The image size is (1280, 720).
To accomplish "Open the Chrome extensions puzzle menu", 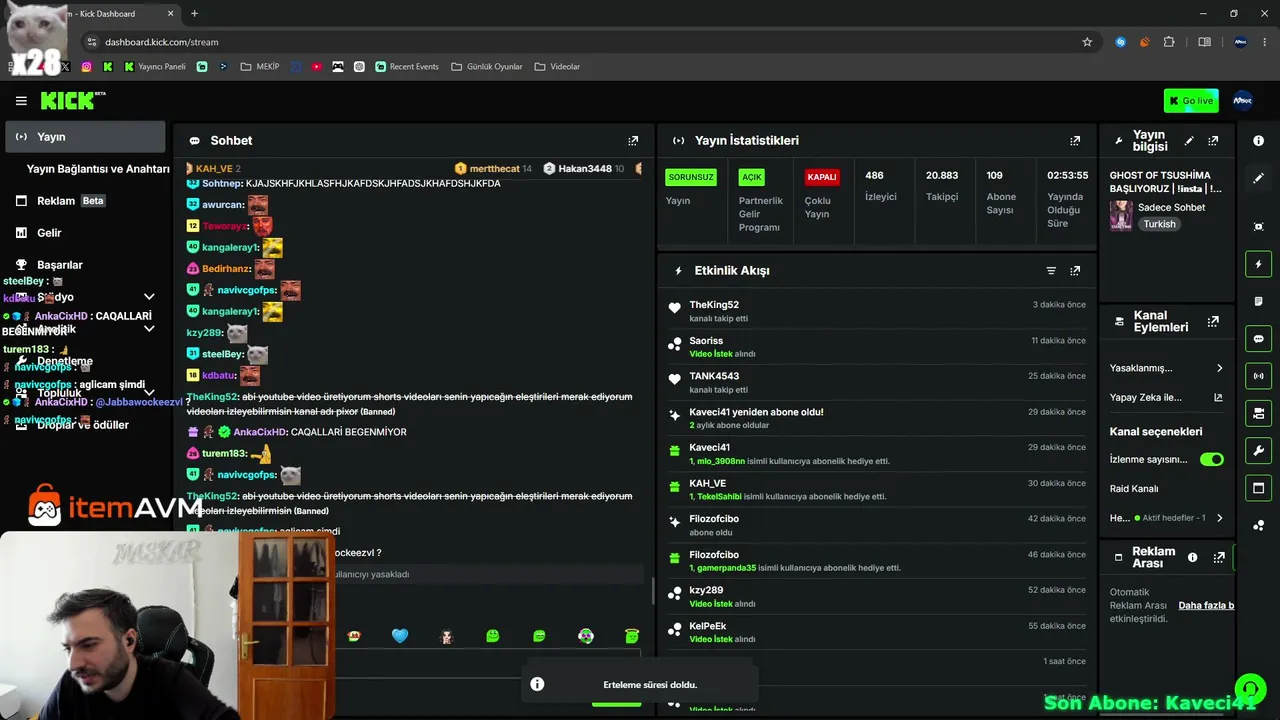I will [x=1169, y=42].
